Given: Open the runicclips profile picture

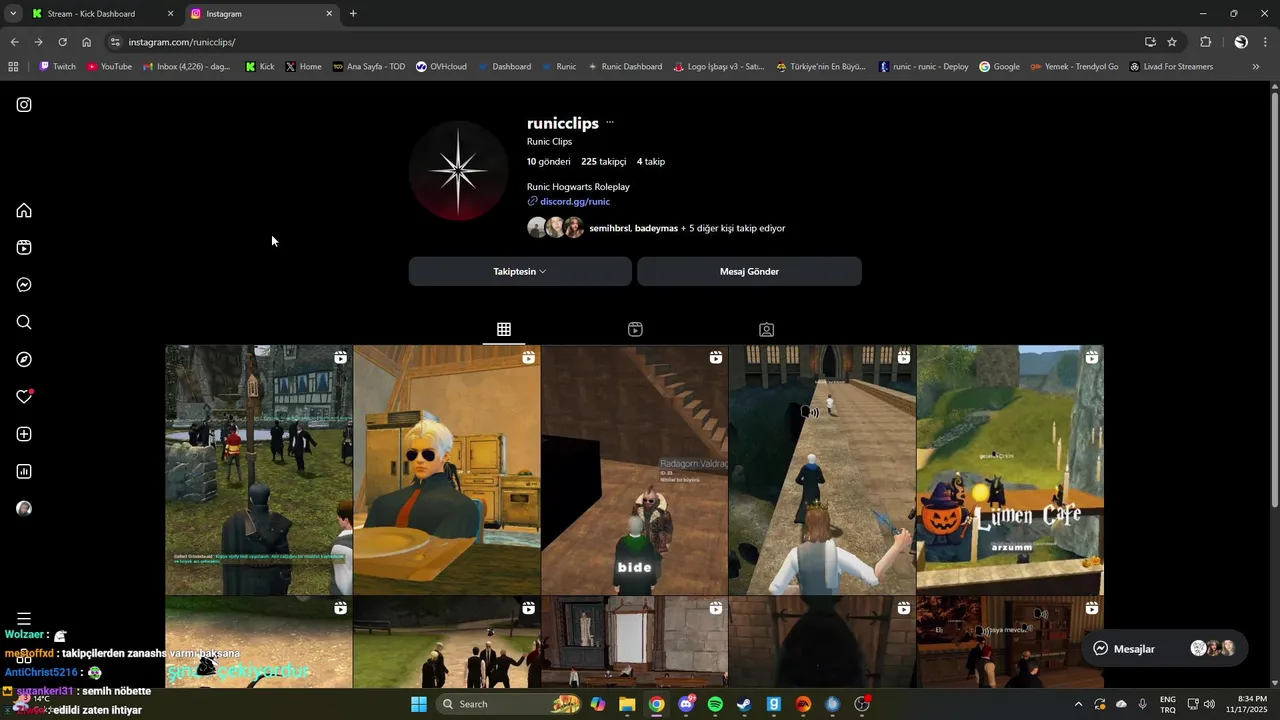Looking at the screenshot, I should click(458, 171).
